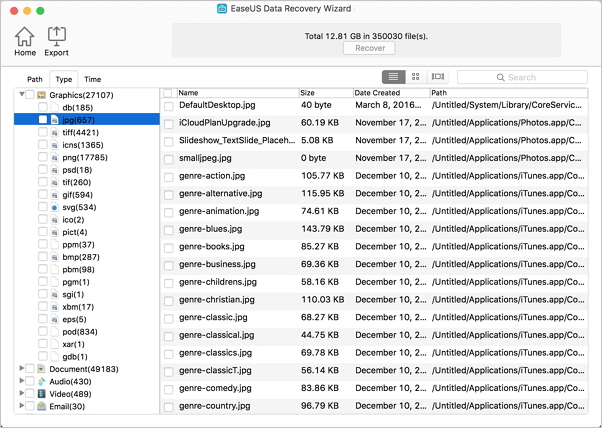
Task: Click the Total 12.81 GB summary text
Action: [366, 36]
